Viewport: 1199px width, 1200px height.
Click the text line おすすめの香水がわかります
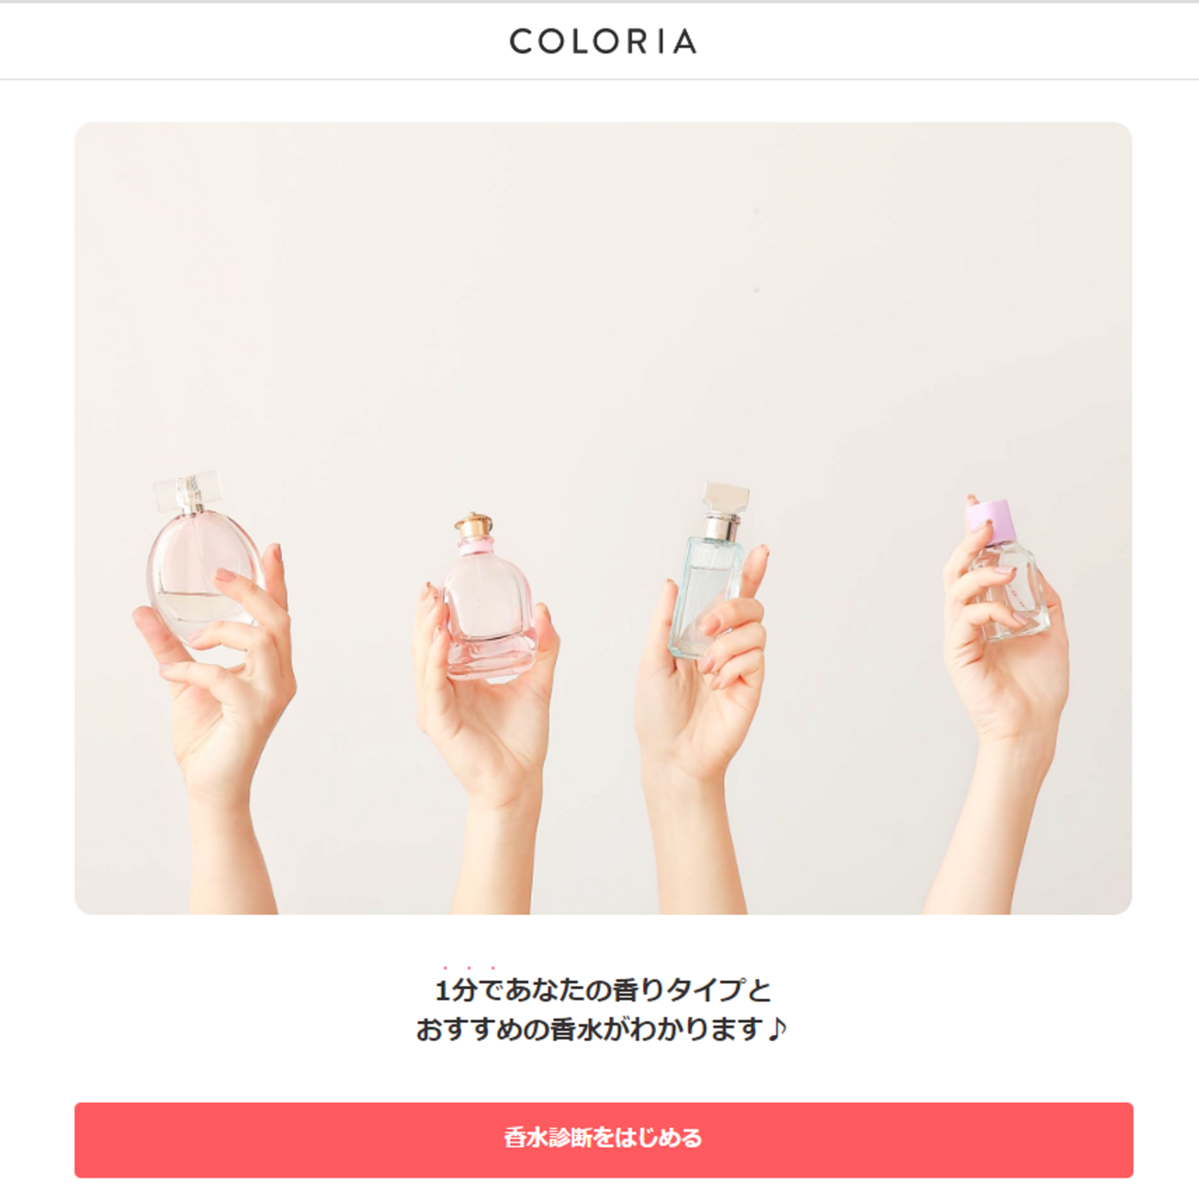pos(590,1029)
